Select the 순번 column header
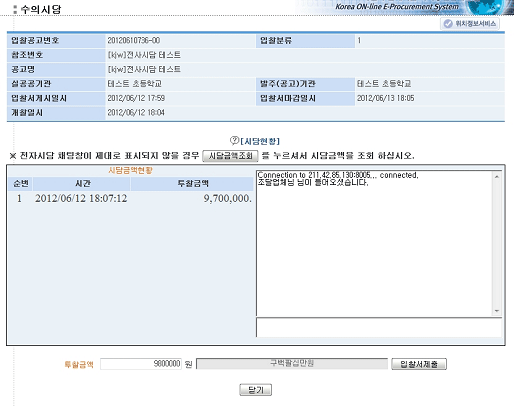Viewport: 514px width, 407px height. point(20,184)
